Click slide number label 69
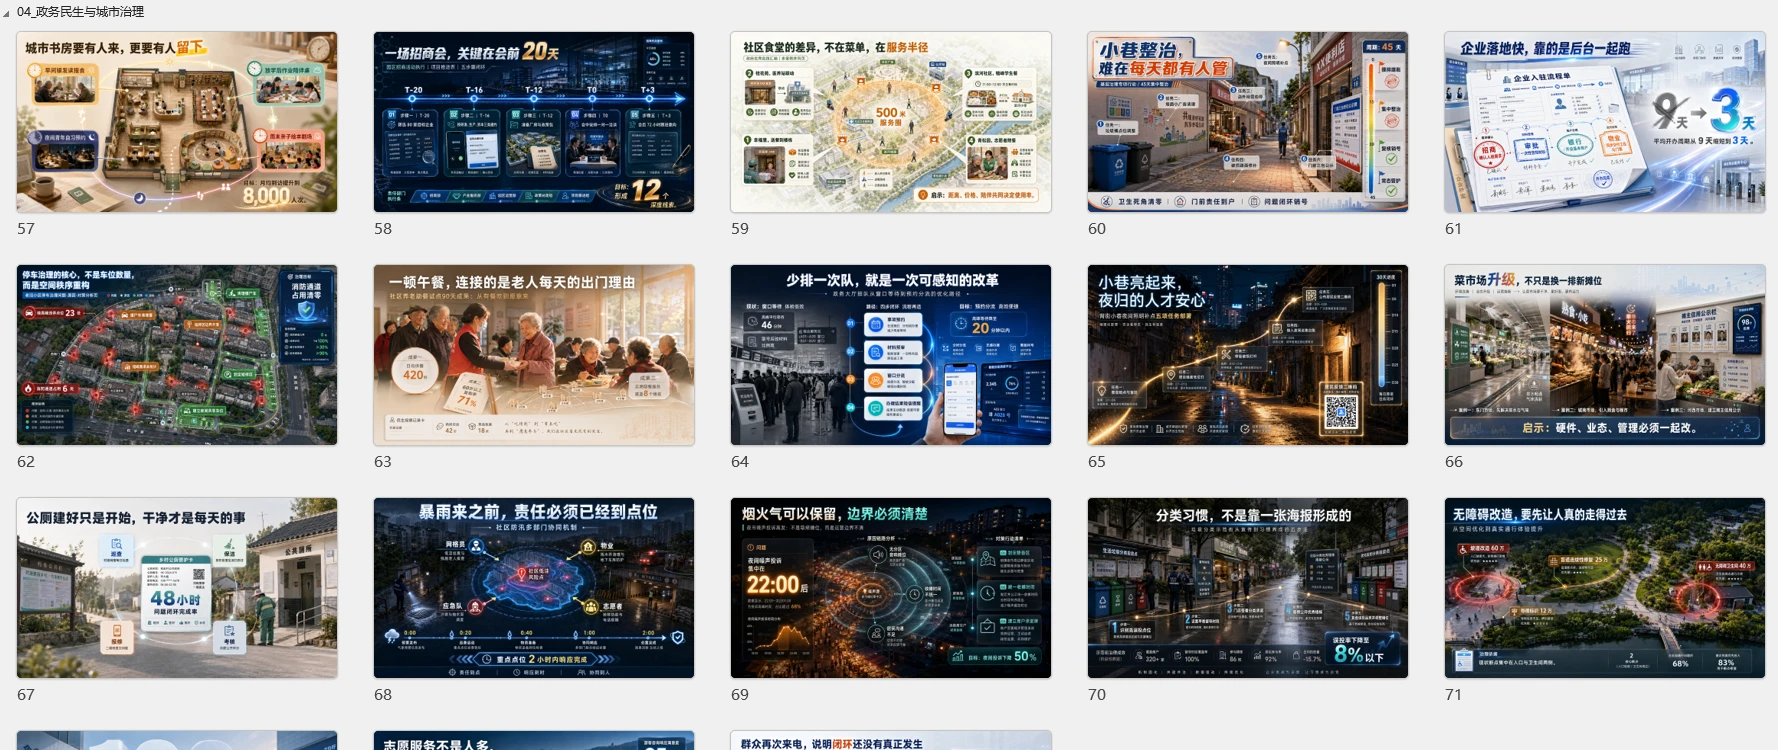Image resolution: width=1778 pixels, height=750 pixels. (x=740, y=695)
